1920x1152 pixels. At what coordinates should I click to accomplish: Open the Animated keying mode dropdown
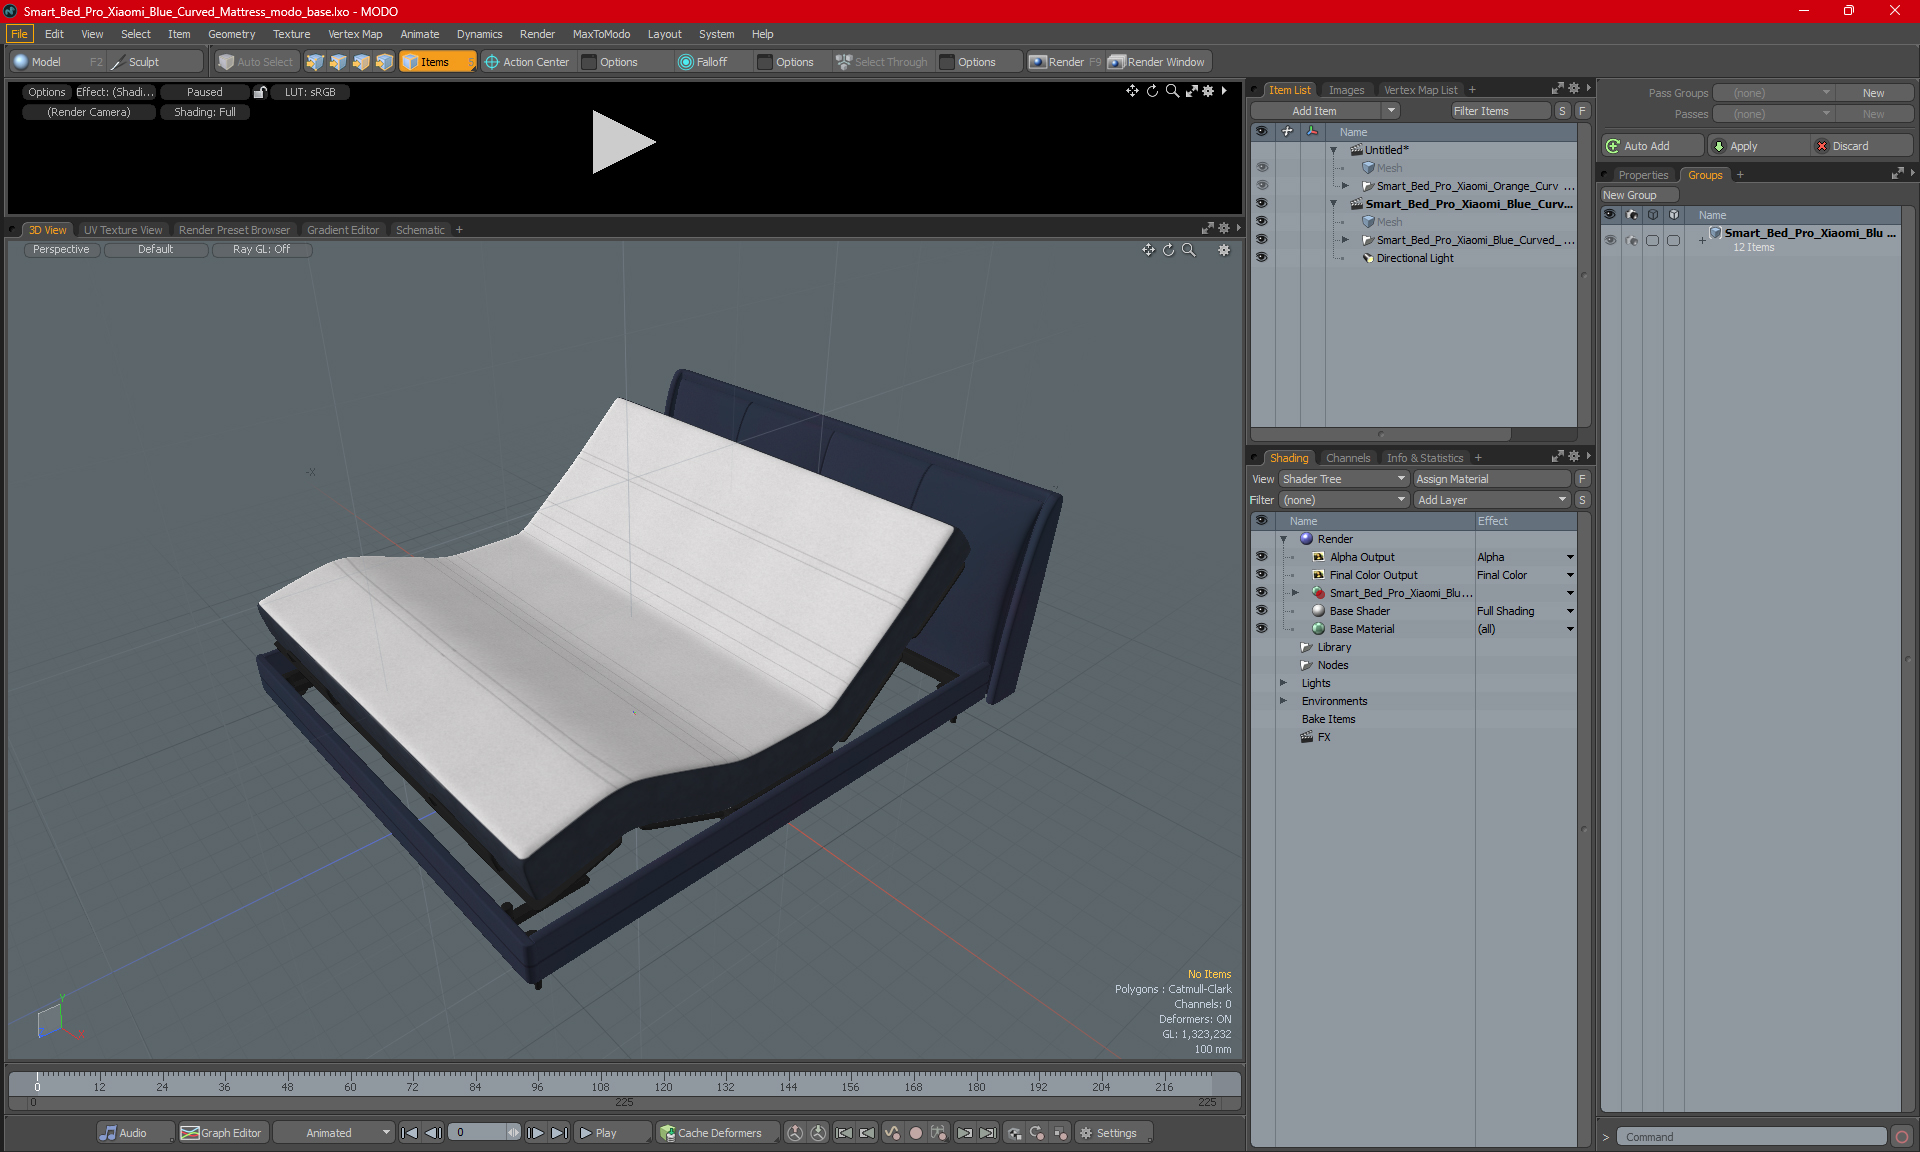[x=334, y=1133]
